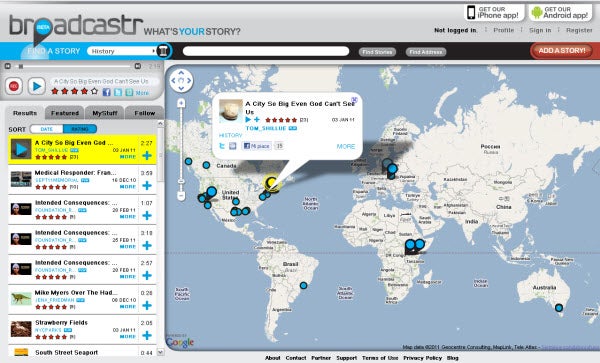
Task: Open the History category dropdown
Action: (x=122, y=51)
